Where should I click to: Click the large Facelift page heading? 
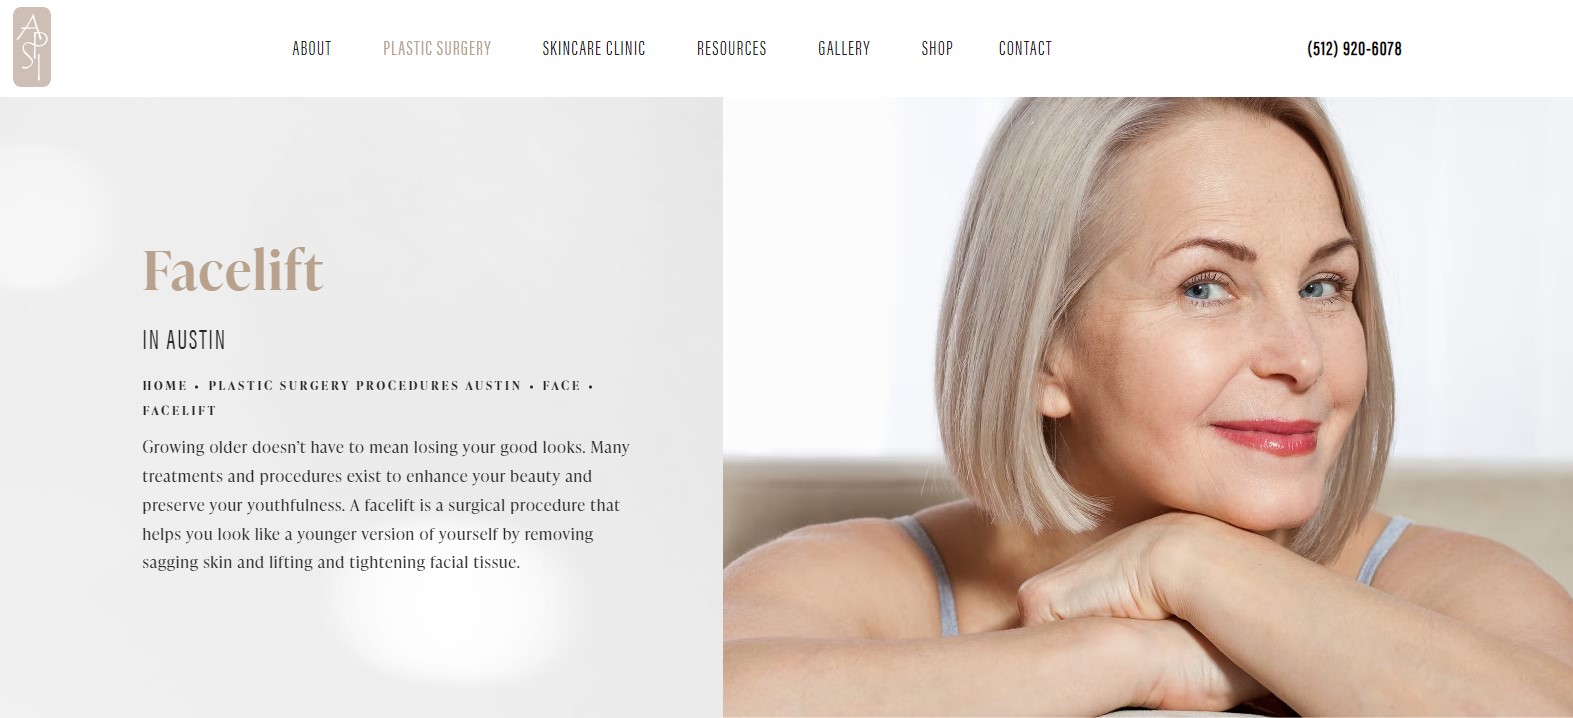pos(233,270)
